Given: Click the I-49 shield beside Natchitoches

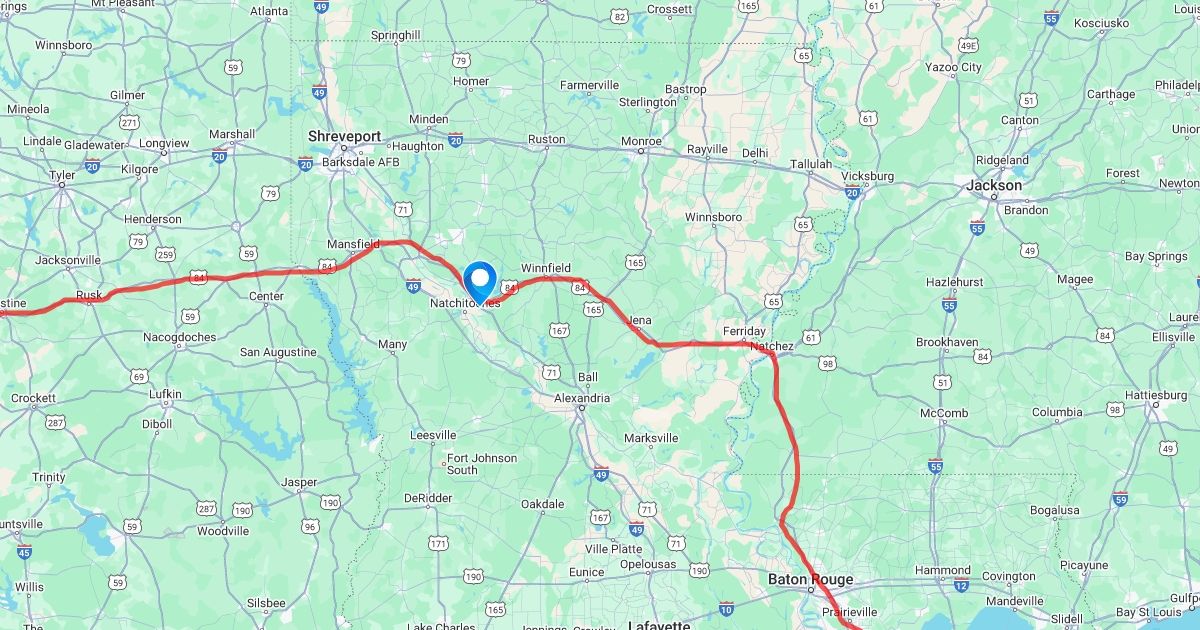Looking at the screenshot, I should 413,286.
